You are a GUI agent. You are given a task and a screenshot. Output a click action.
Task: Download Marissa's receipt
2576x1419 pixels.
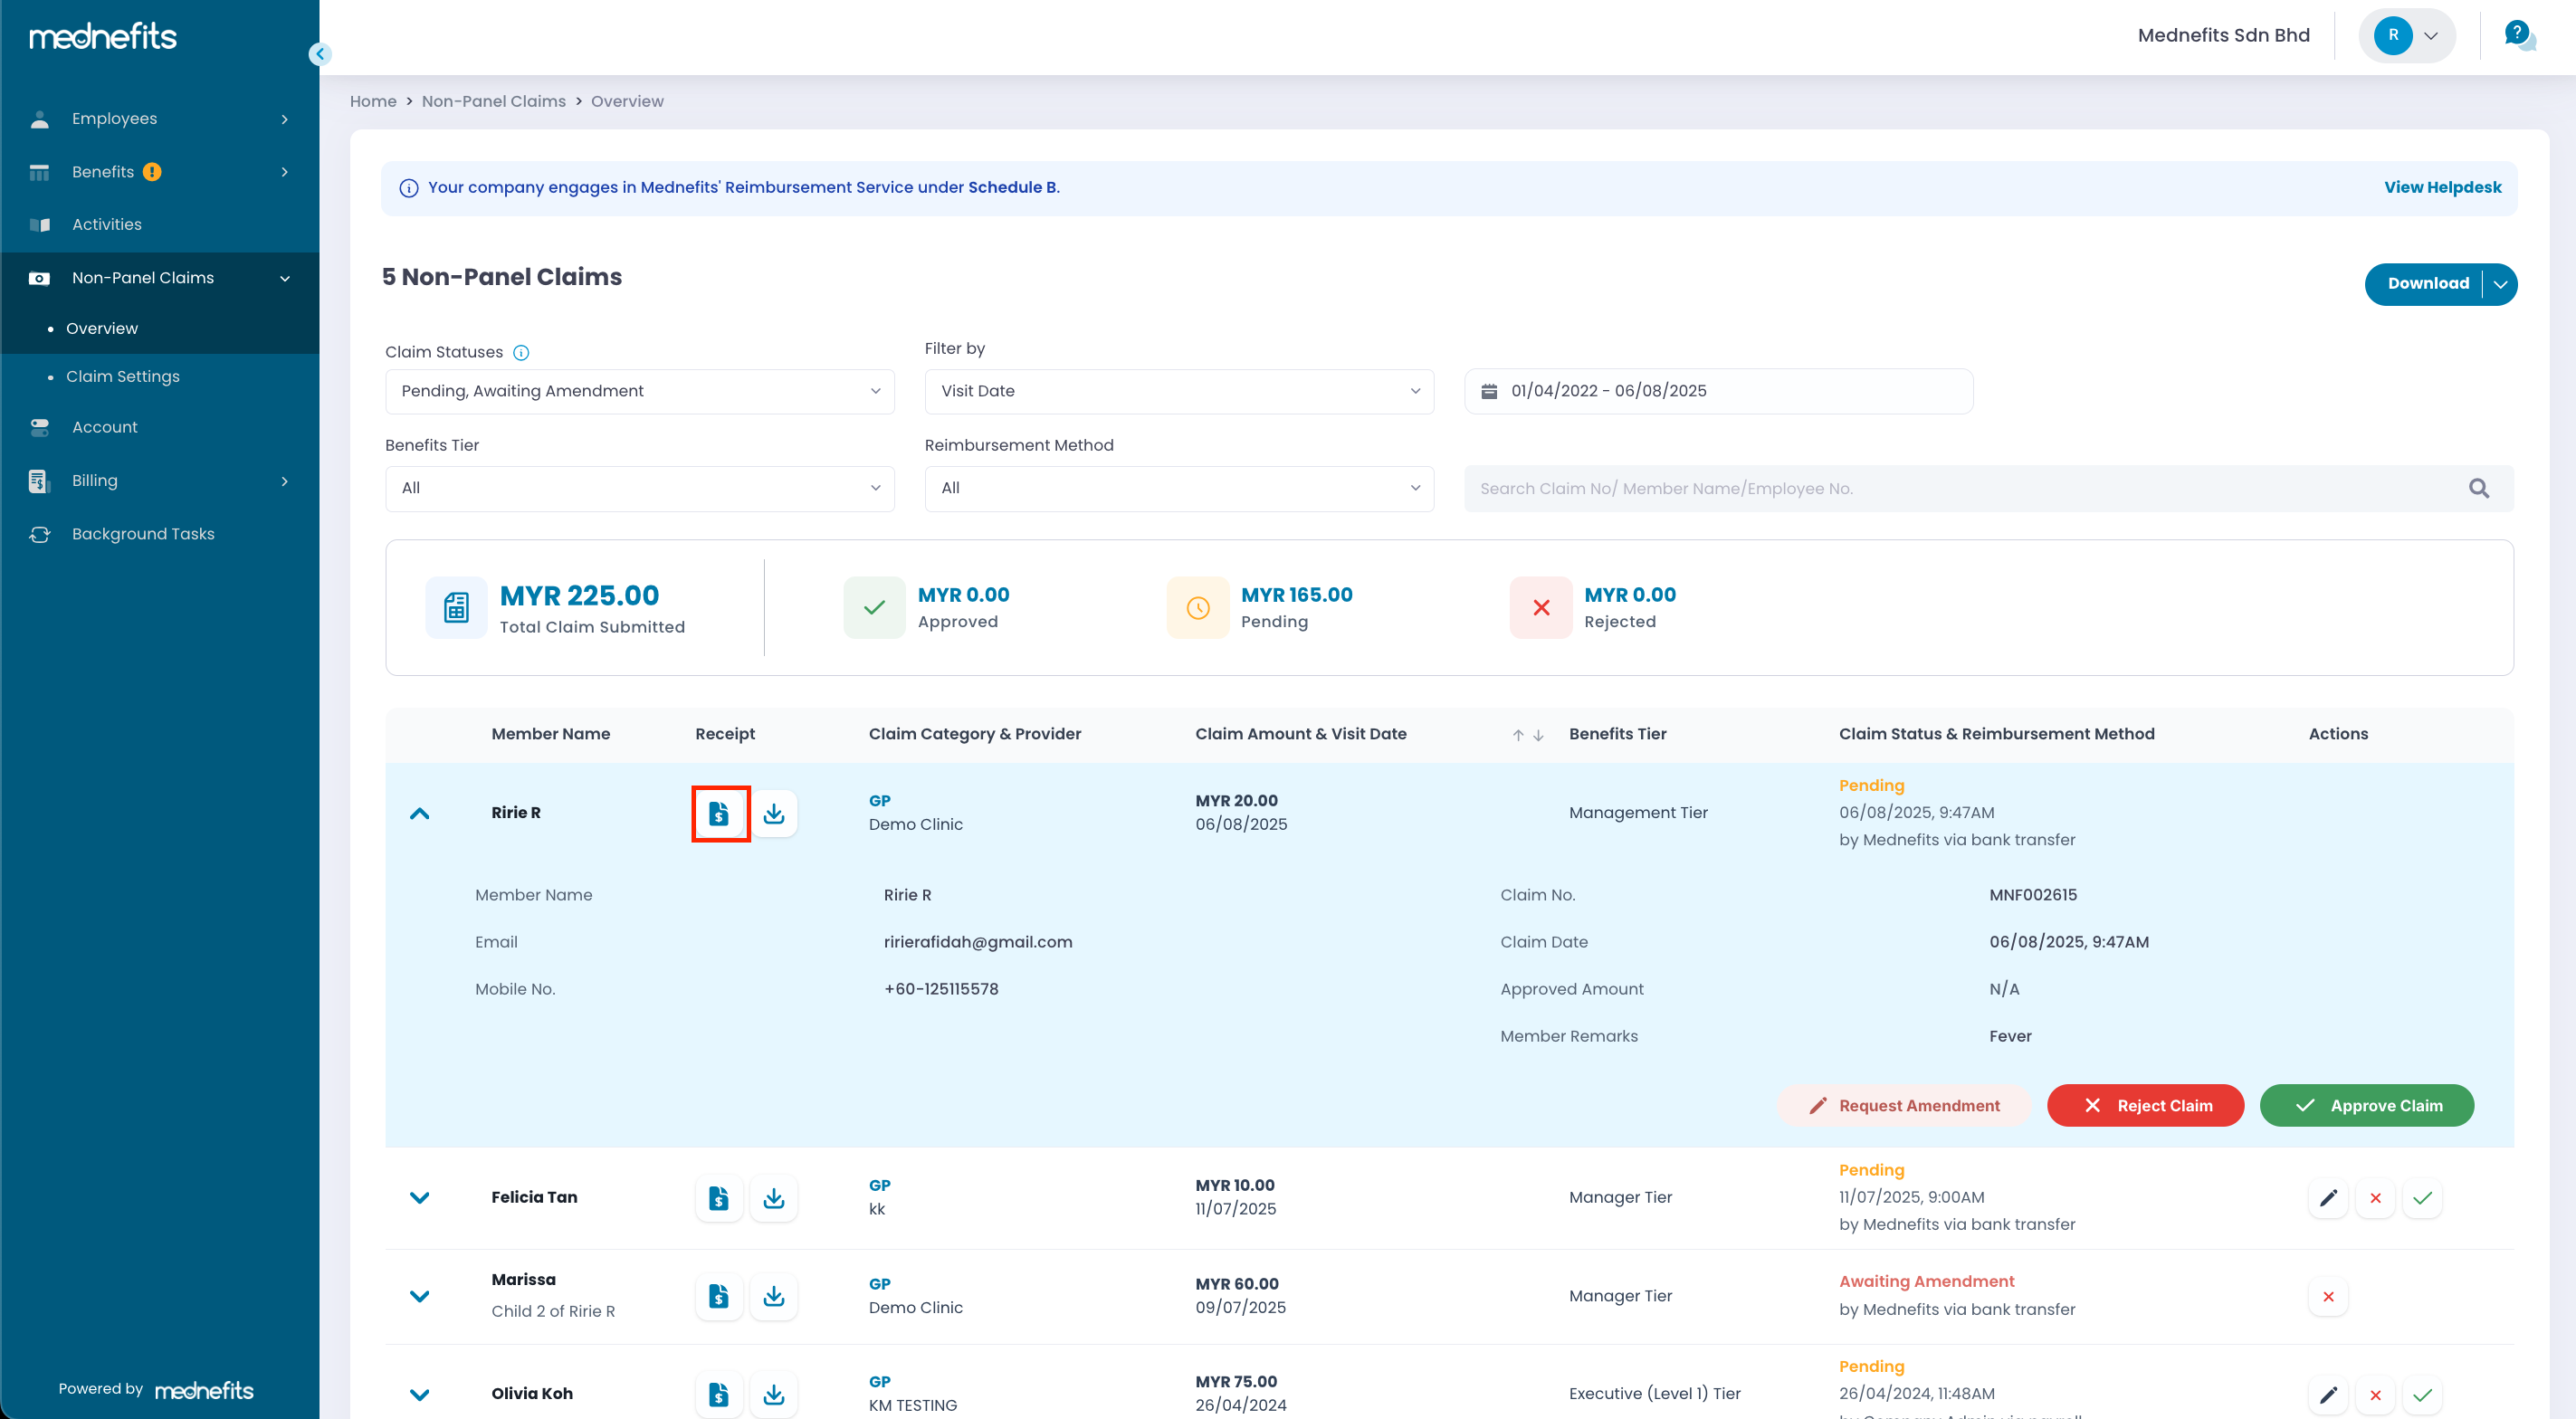coord(774,1296)
